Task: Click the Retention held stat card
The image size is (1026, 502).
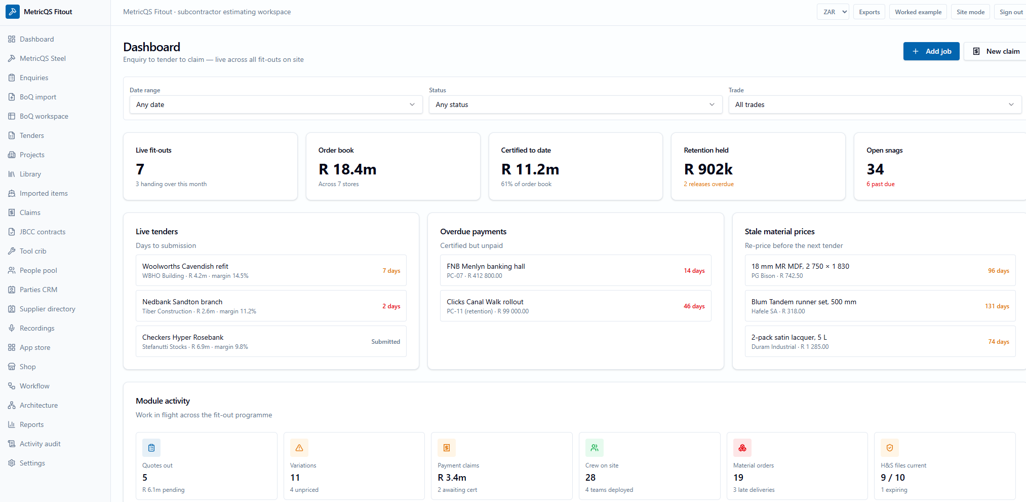Action: click(x=758, y=166)
